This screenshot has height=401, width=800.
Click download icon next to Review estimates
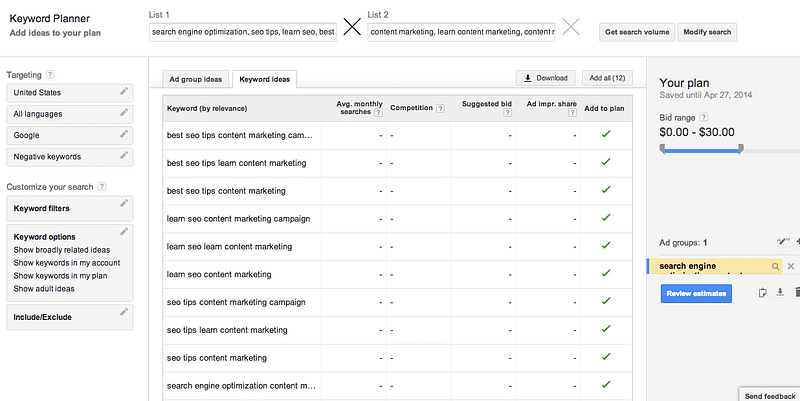click(x=779, y=292)
